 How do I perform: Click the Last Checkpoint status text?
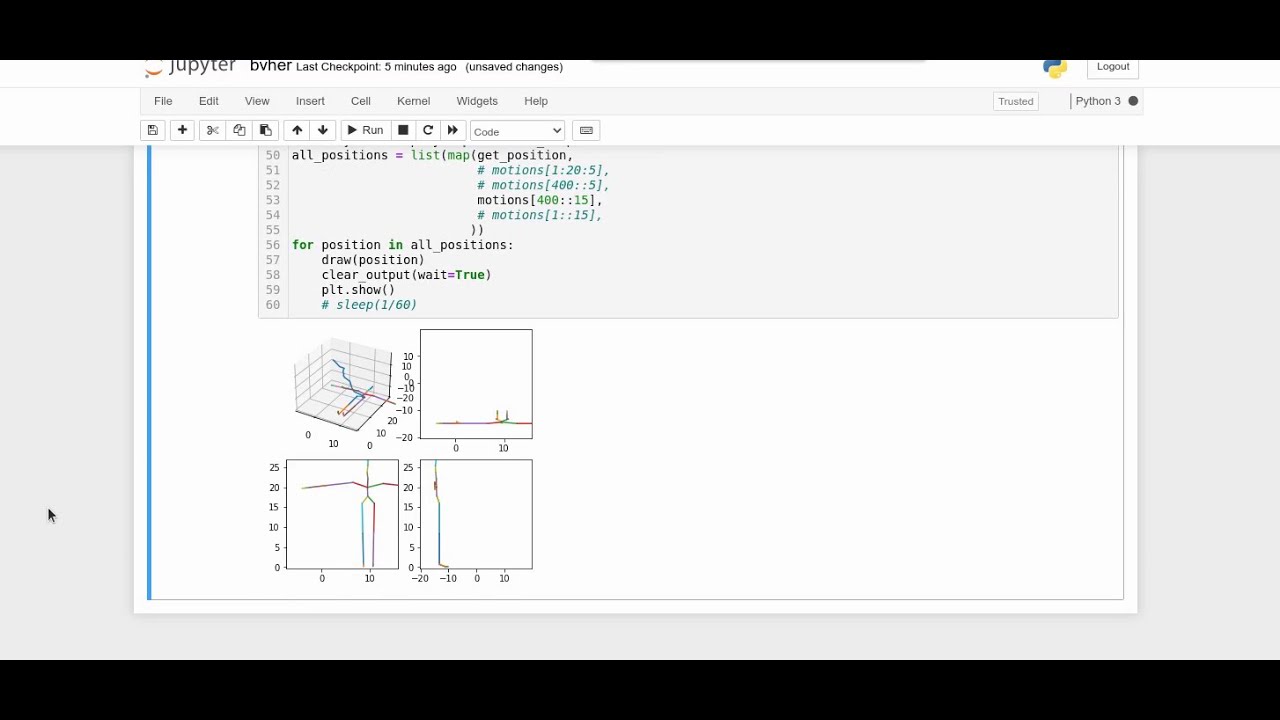tap(376, 67)
